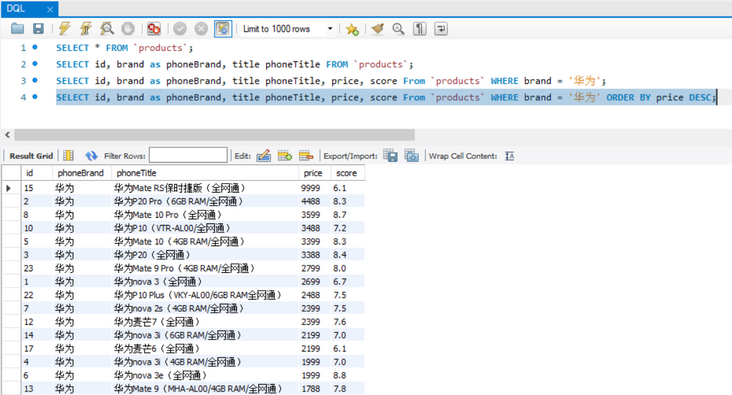
Task: Select id cell 17
Action: [x=37, y=349]
